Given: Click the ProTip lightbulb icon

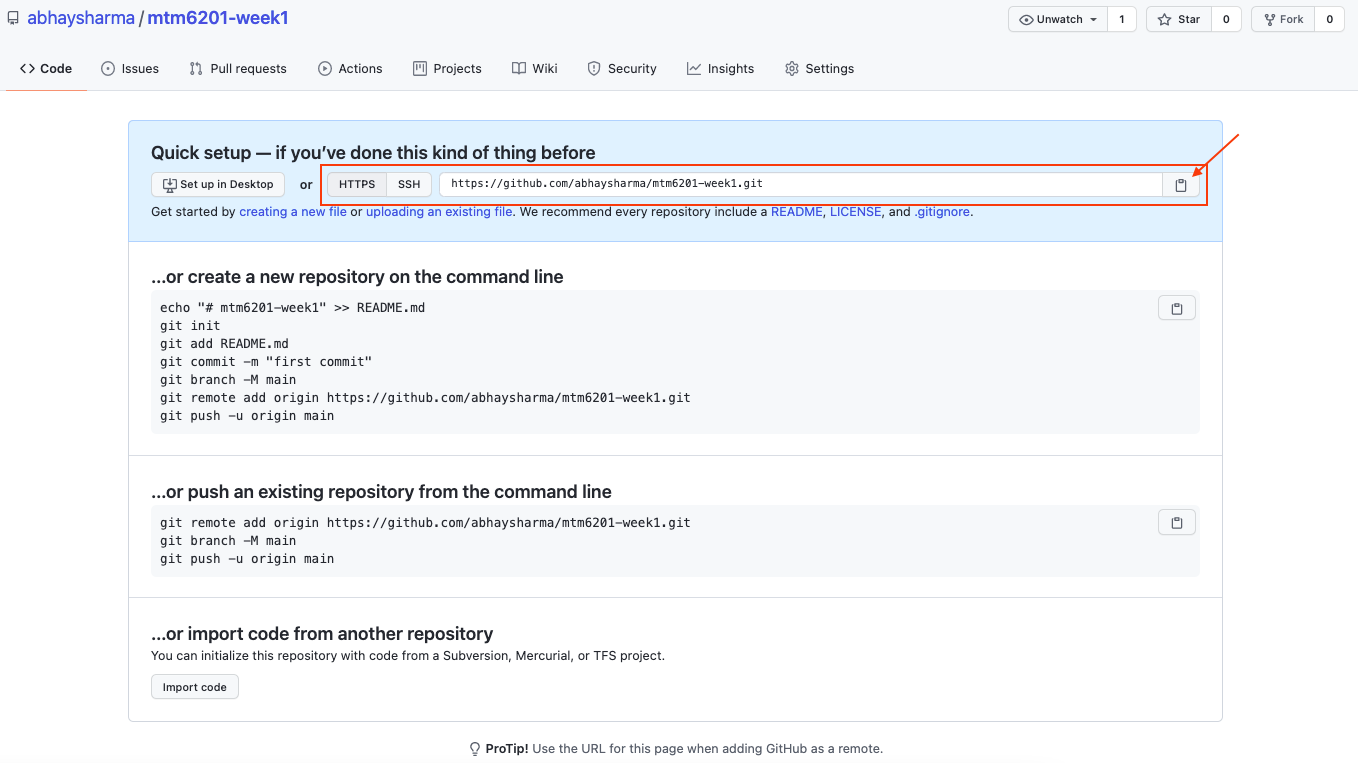Looking at the screenshot, I should click(x=475, y=749).
